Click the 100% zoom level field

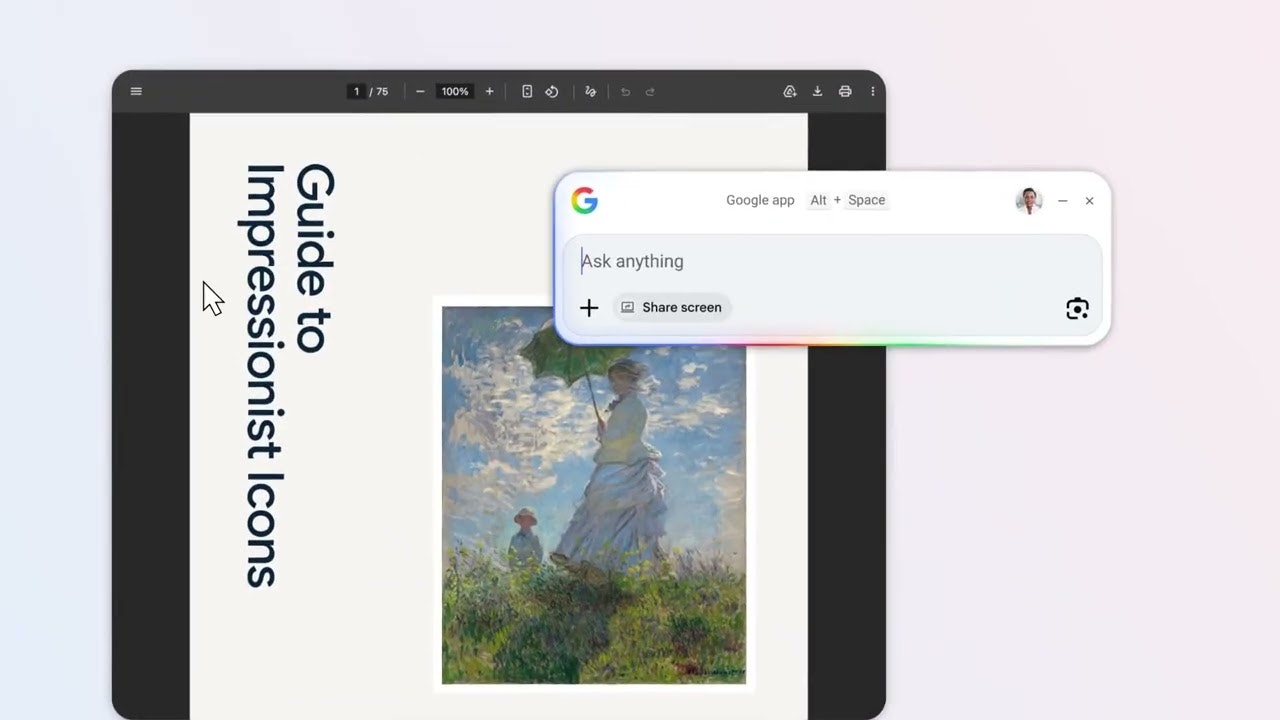tap(455, 91)
